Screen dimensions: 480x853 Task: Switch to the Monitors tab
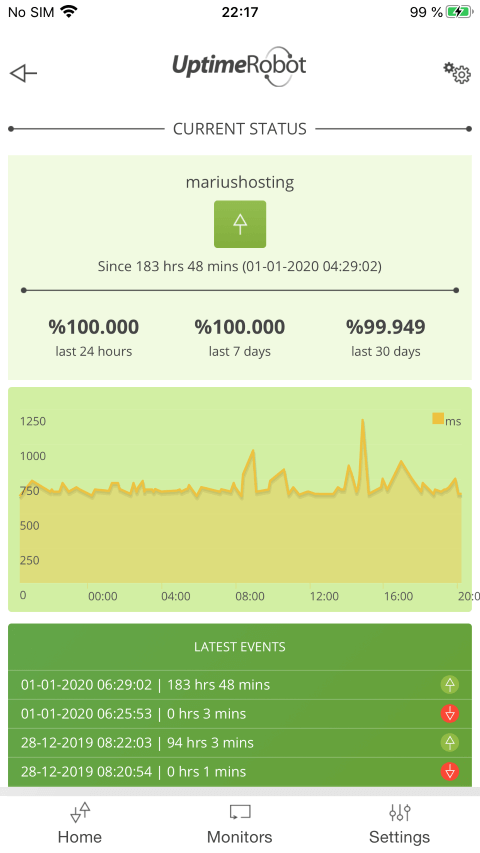(239, 824)
